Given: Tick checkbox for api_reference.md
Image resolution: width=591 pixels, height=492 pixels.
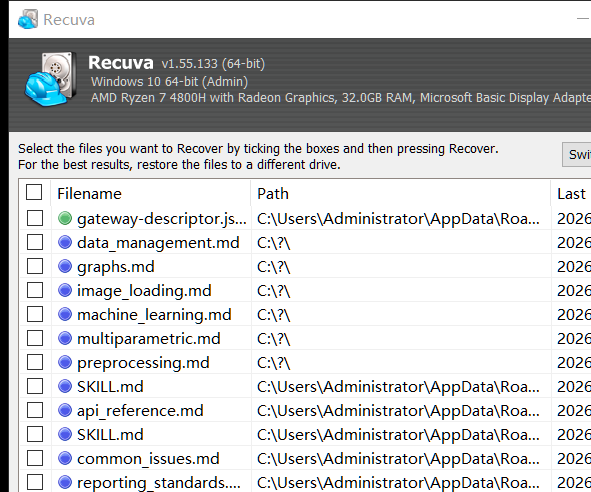Looking at the screenshot, I should (35, 411).
